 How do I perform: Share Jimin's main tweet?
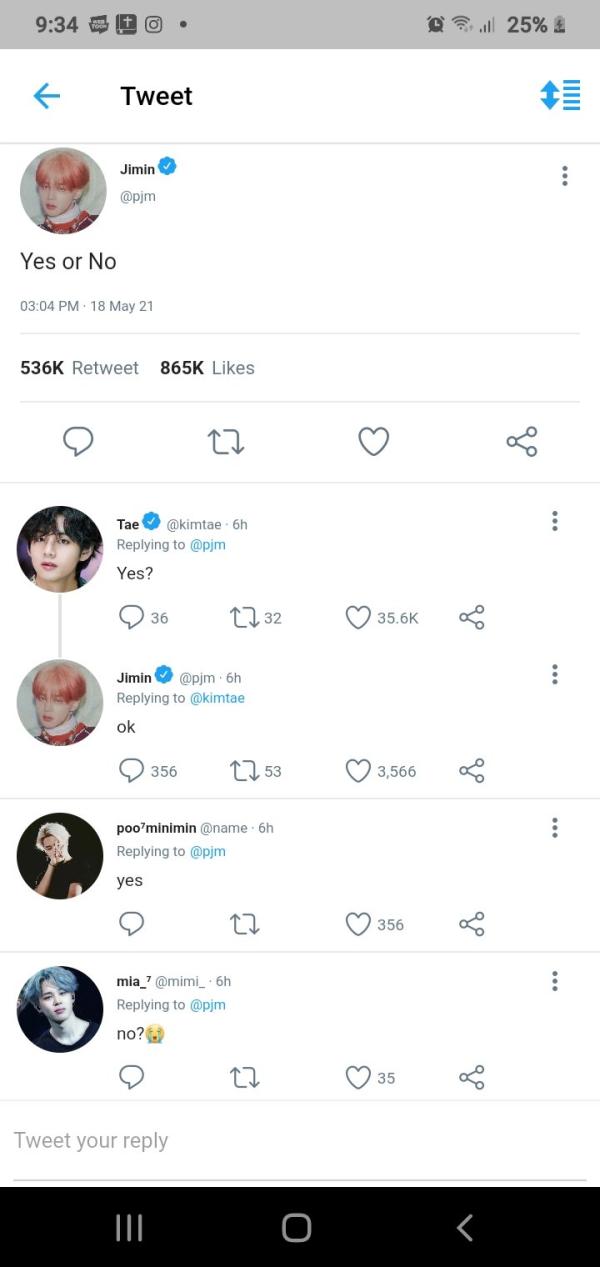[x=521, y=441]
